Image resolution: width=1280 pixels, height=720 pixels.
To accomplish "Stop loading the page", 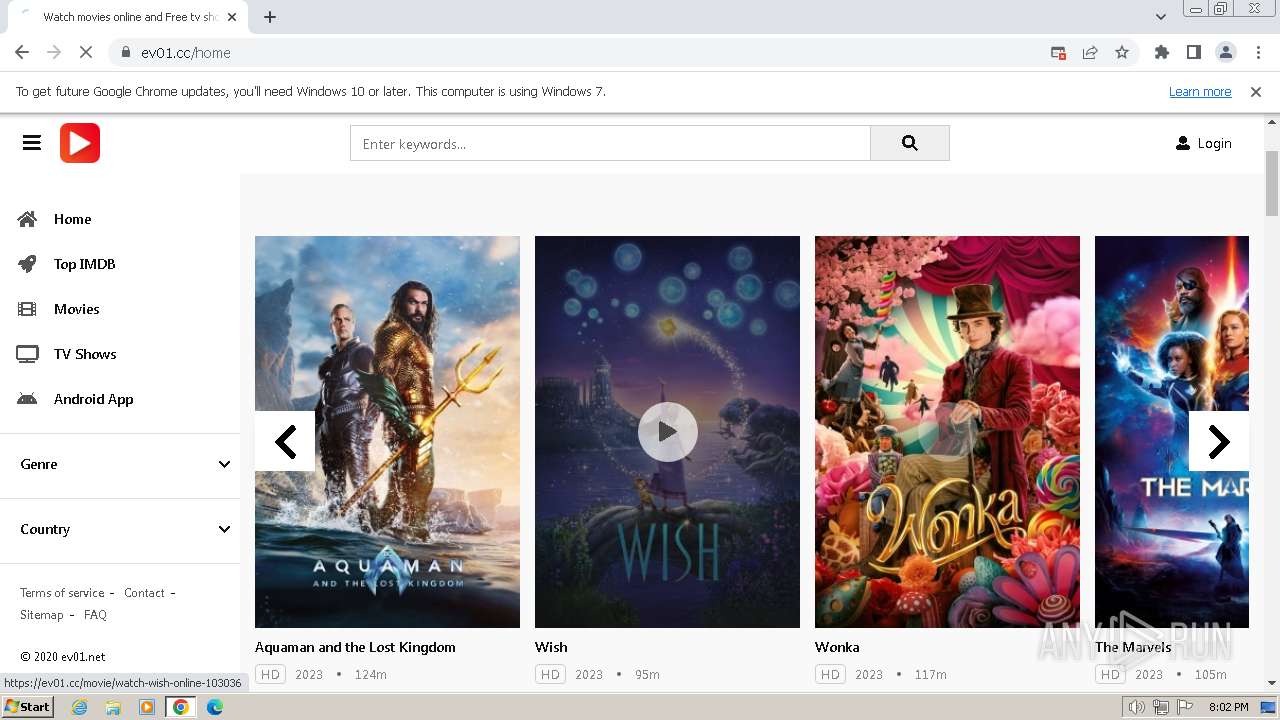I will point(85,53).
